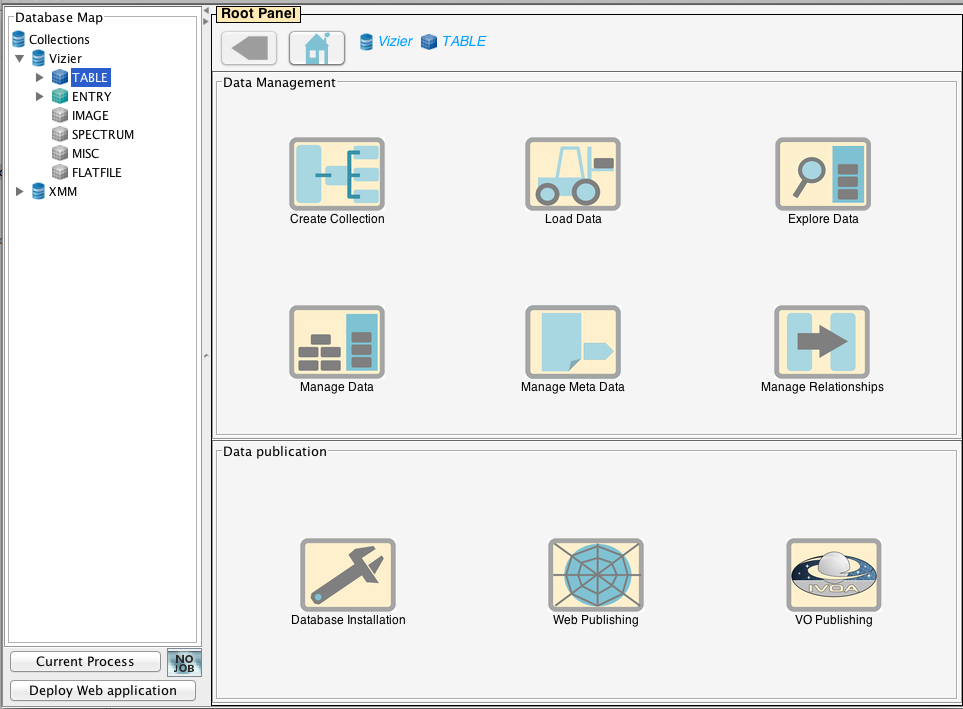Open the Database Installation wrench icon

[x=348, y=574]
